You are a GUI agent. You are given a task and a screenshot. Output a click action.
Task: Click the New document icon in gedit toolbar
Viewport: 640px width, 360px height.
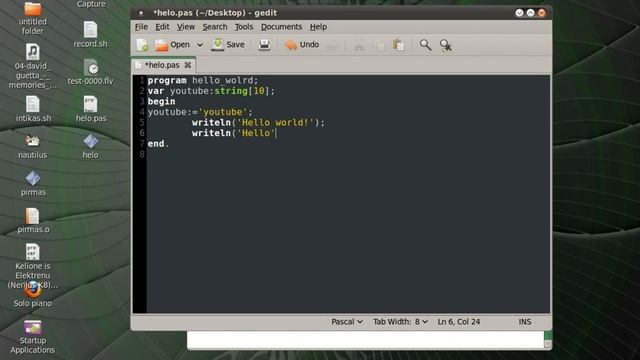point(142,45)
